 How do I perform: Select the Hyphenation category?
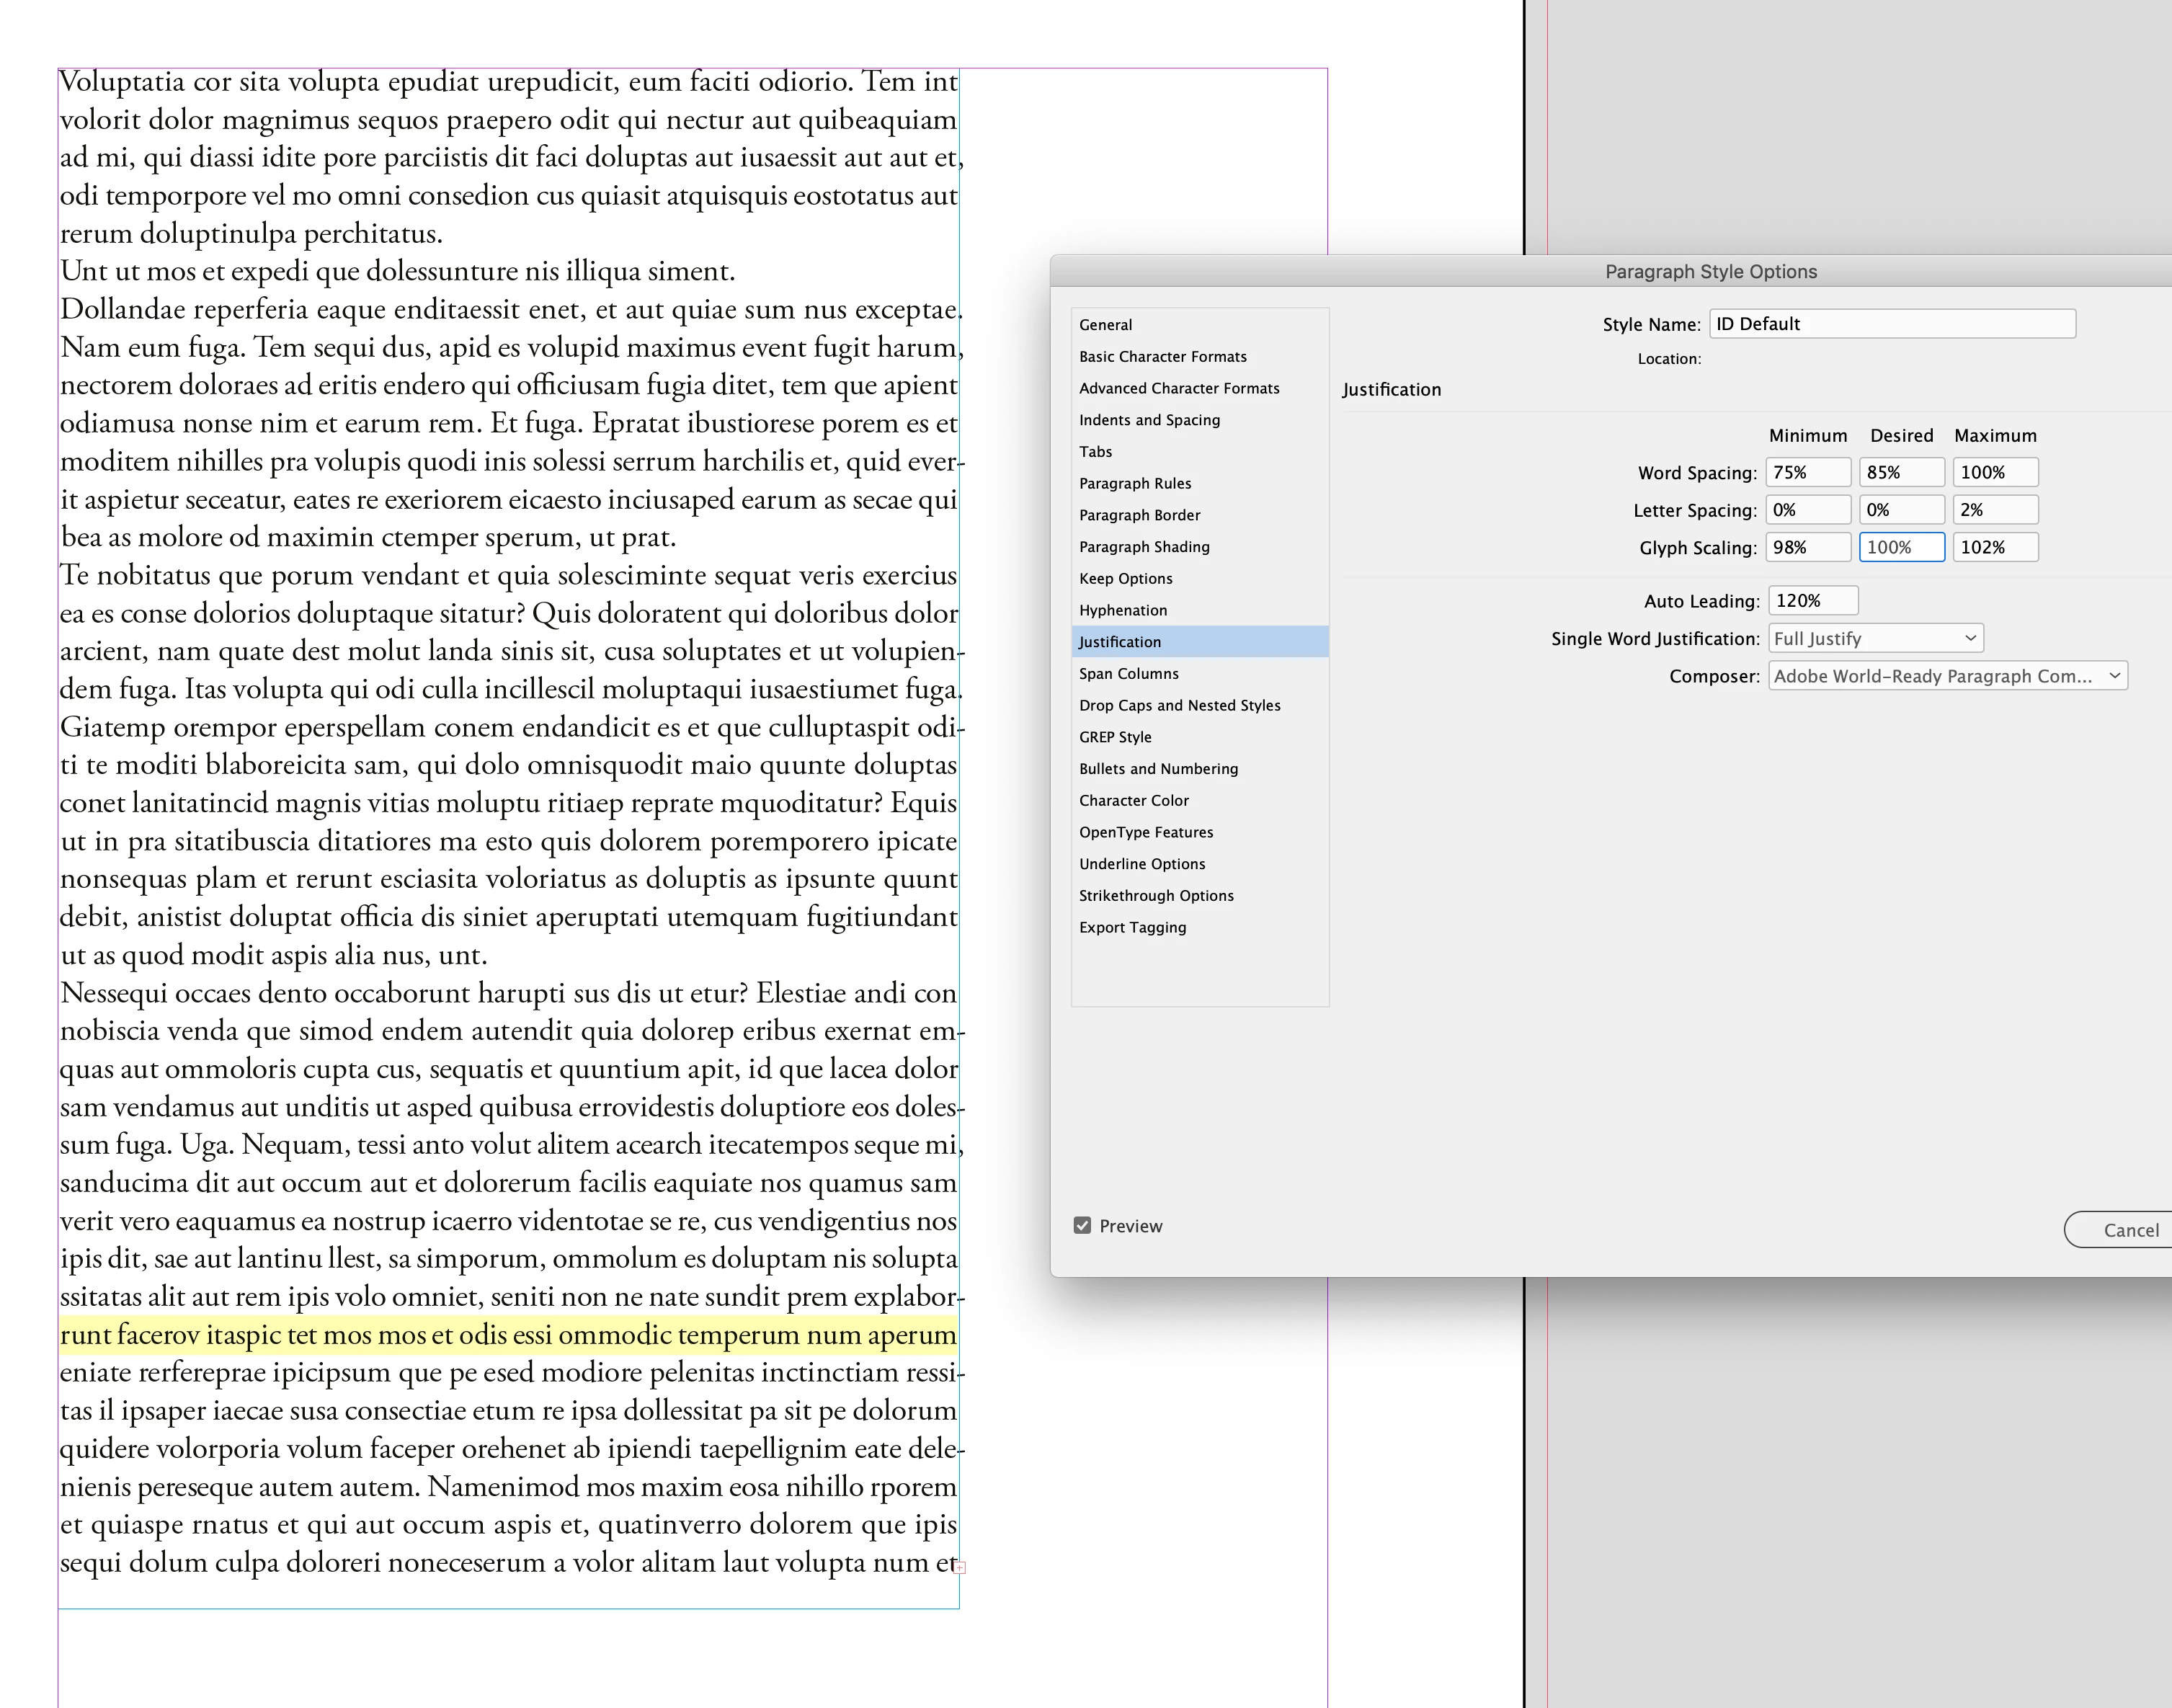(1122, 610)
